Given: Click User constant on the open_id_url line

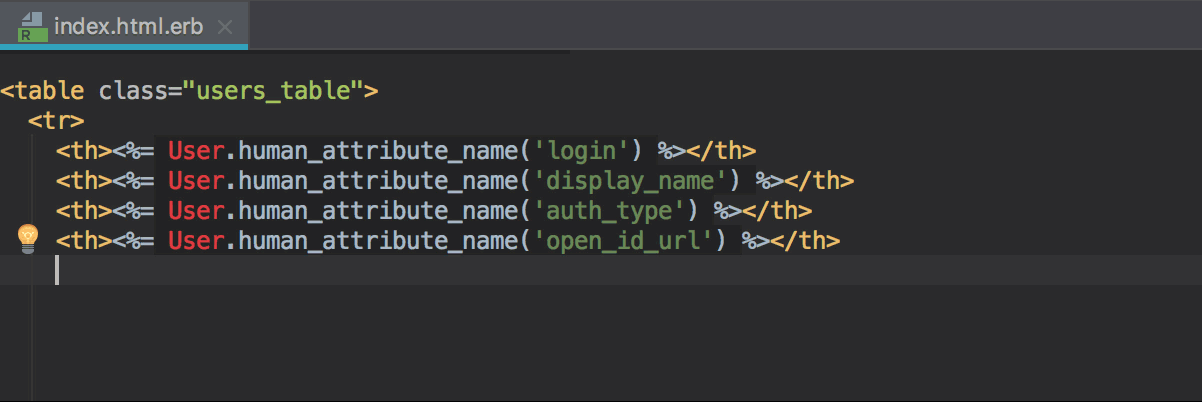Looking at the screenshot, I should point(190,241).
